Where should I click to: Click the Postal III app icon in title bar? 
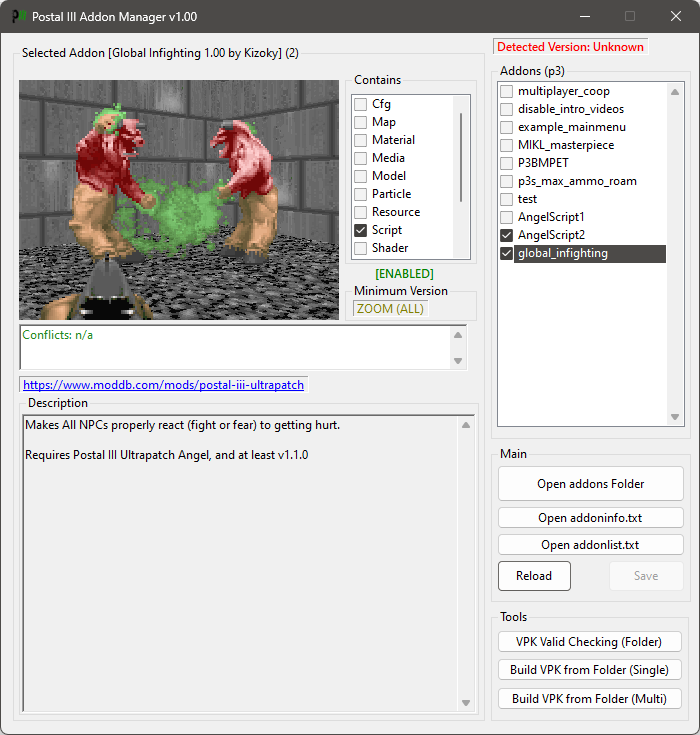[x=18, y=16]
